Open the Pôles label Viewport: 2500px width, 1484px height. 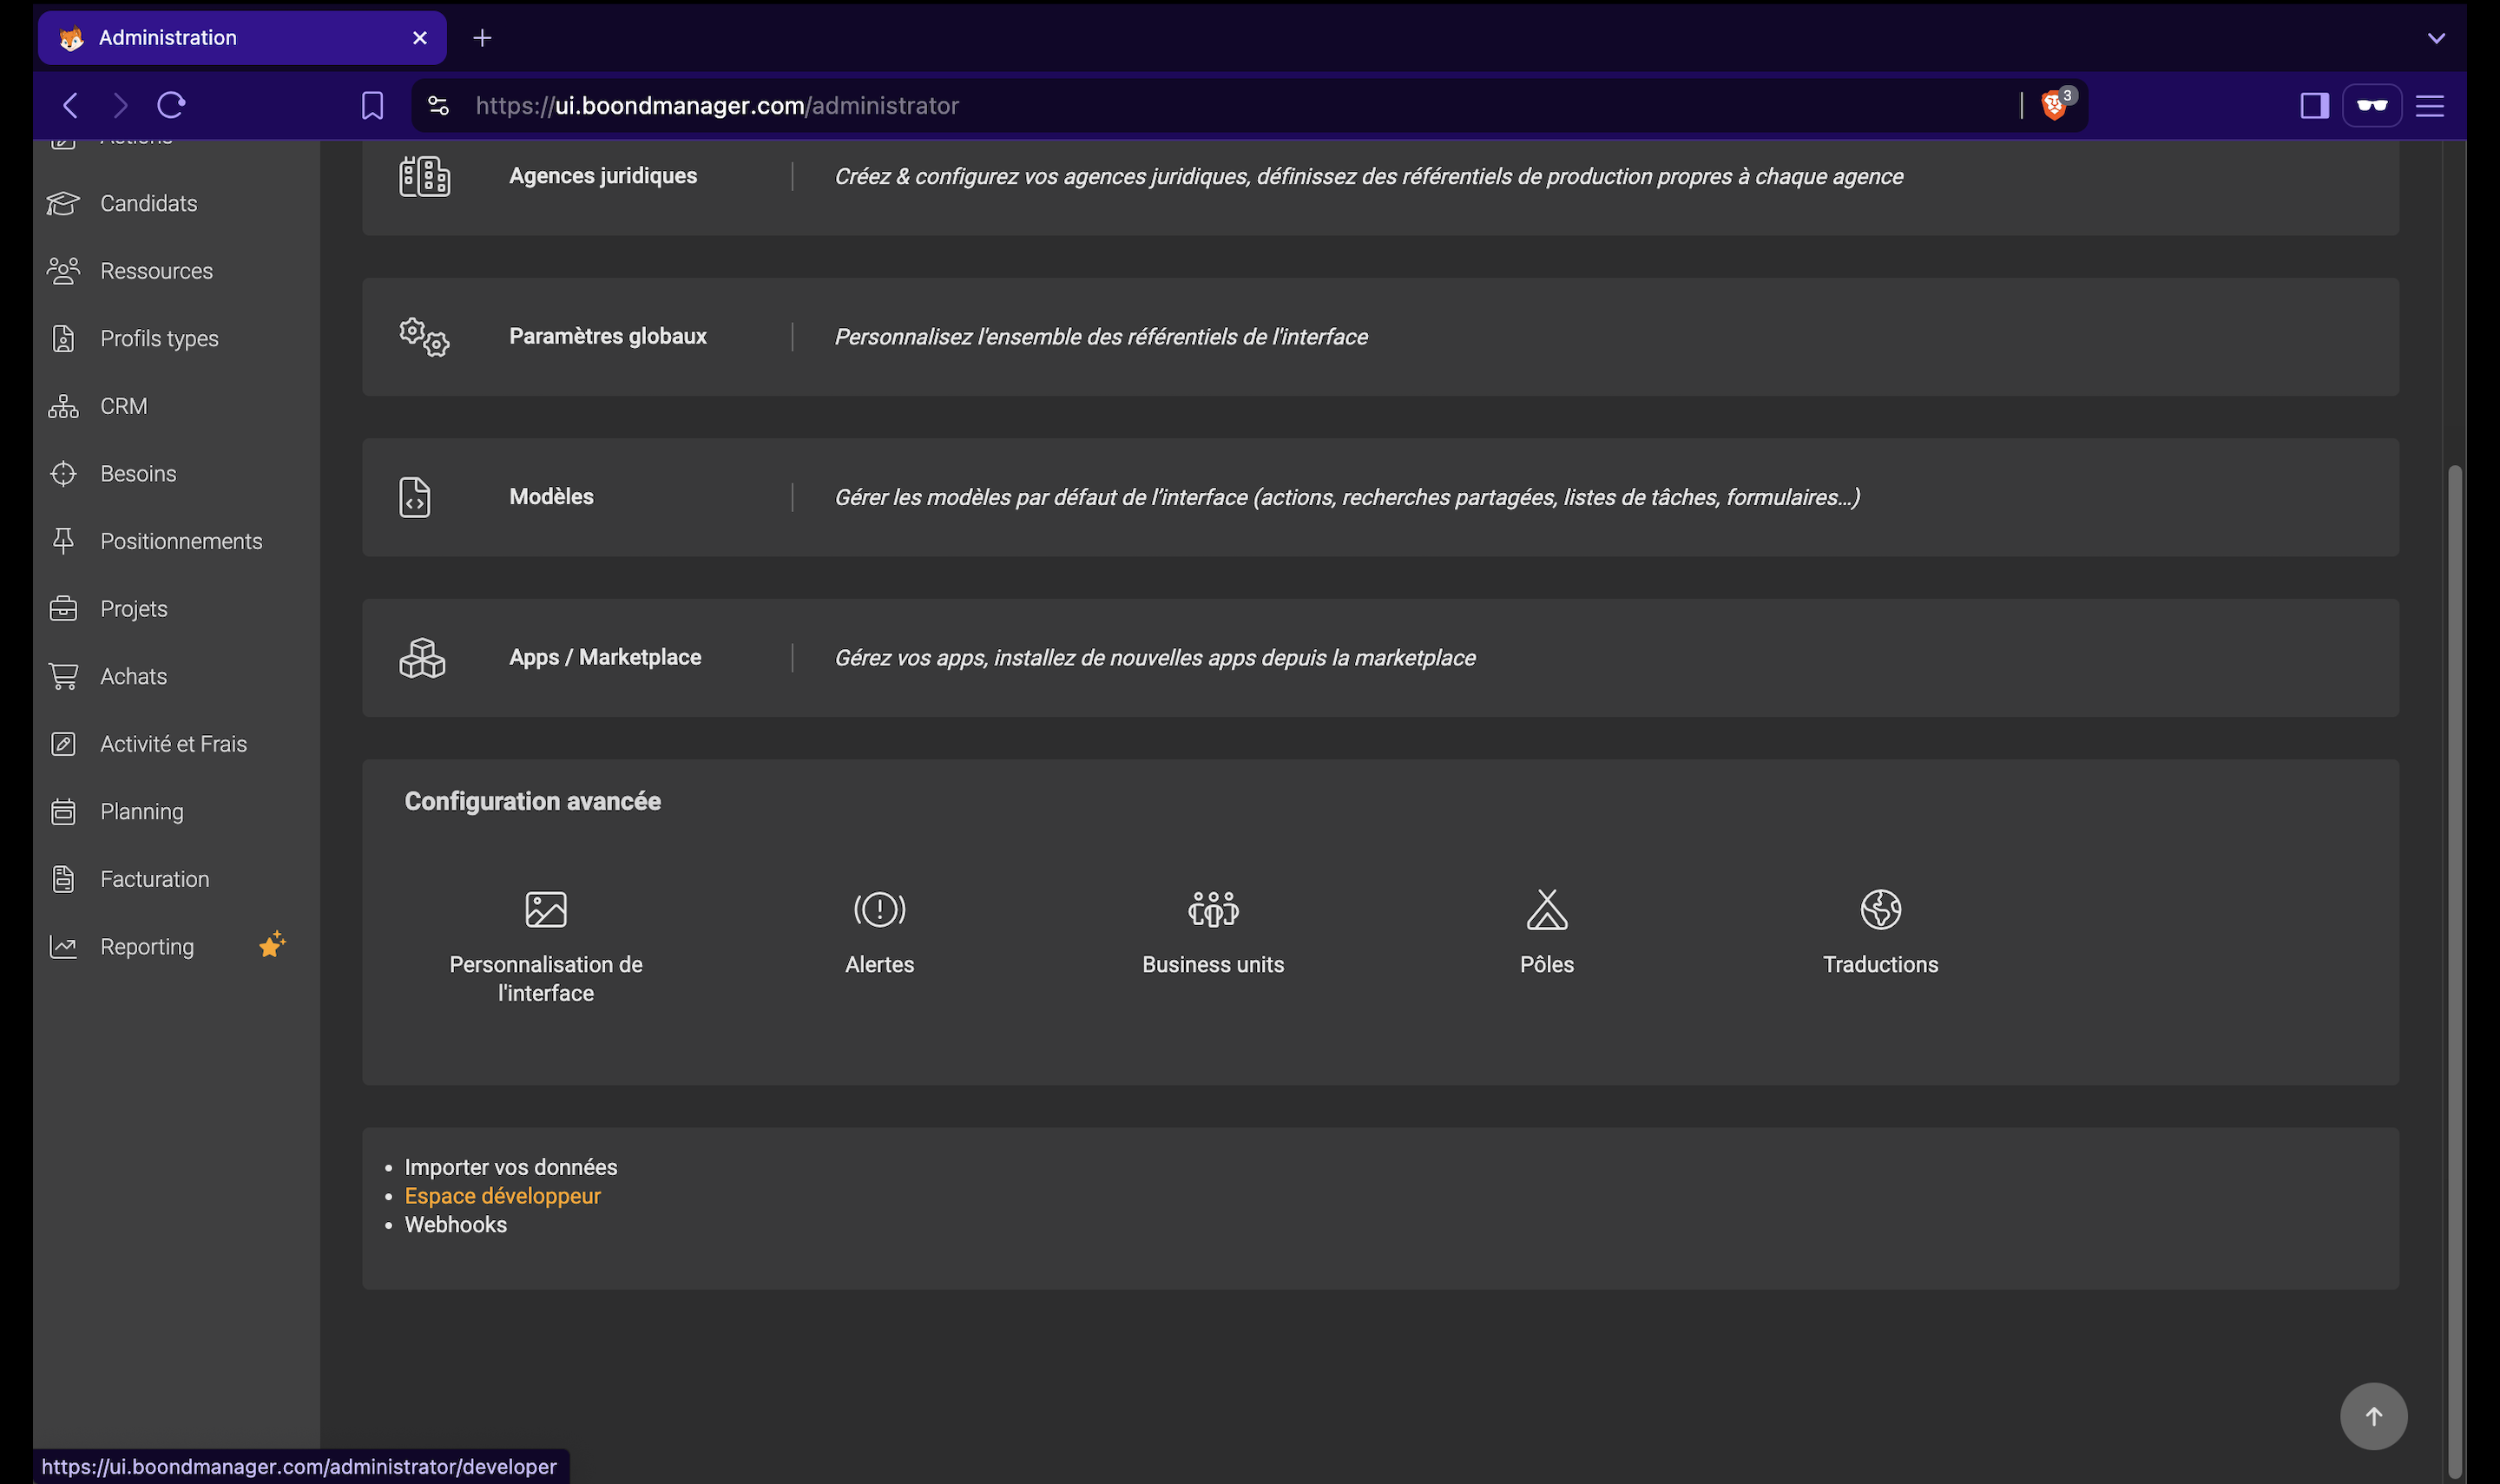tap(1547, 965)
